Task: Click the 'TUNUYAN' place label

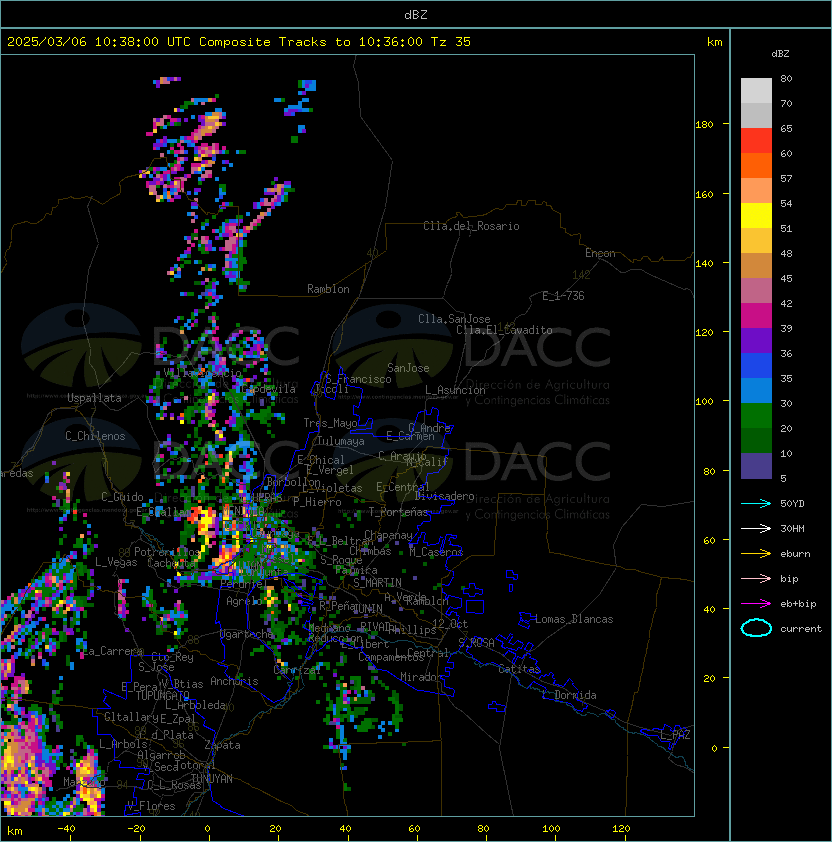Action: [212, 779]
